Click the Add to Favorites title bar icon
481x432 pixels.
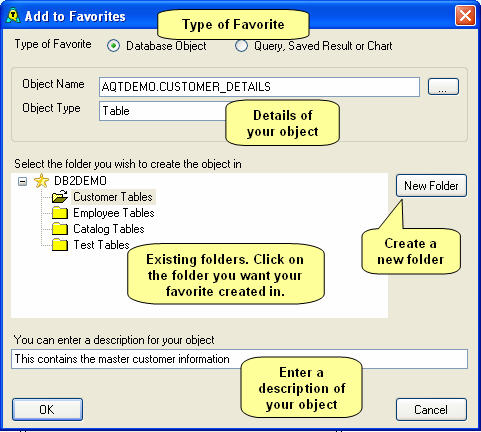tap(13, 16)
